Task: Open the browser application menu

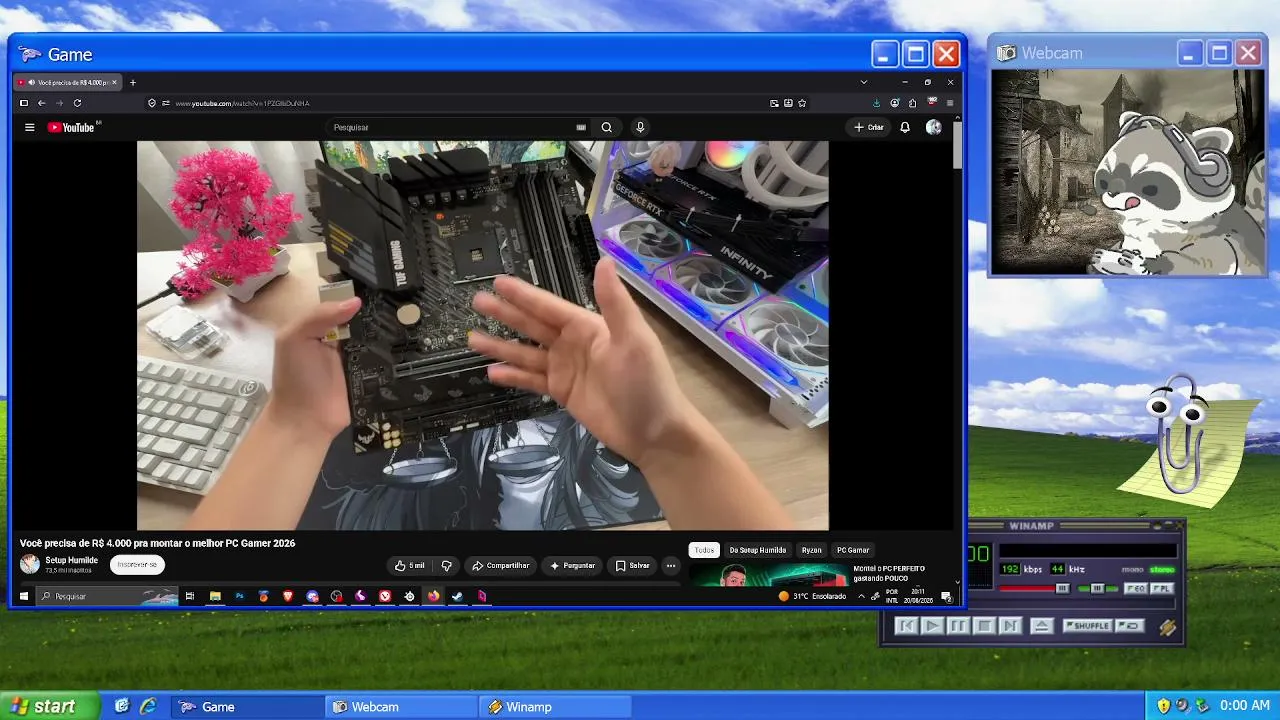Action: coord(950,103)
